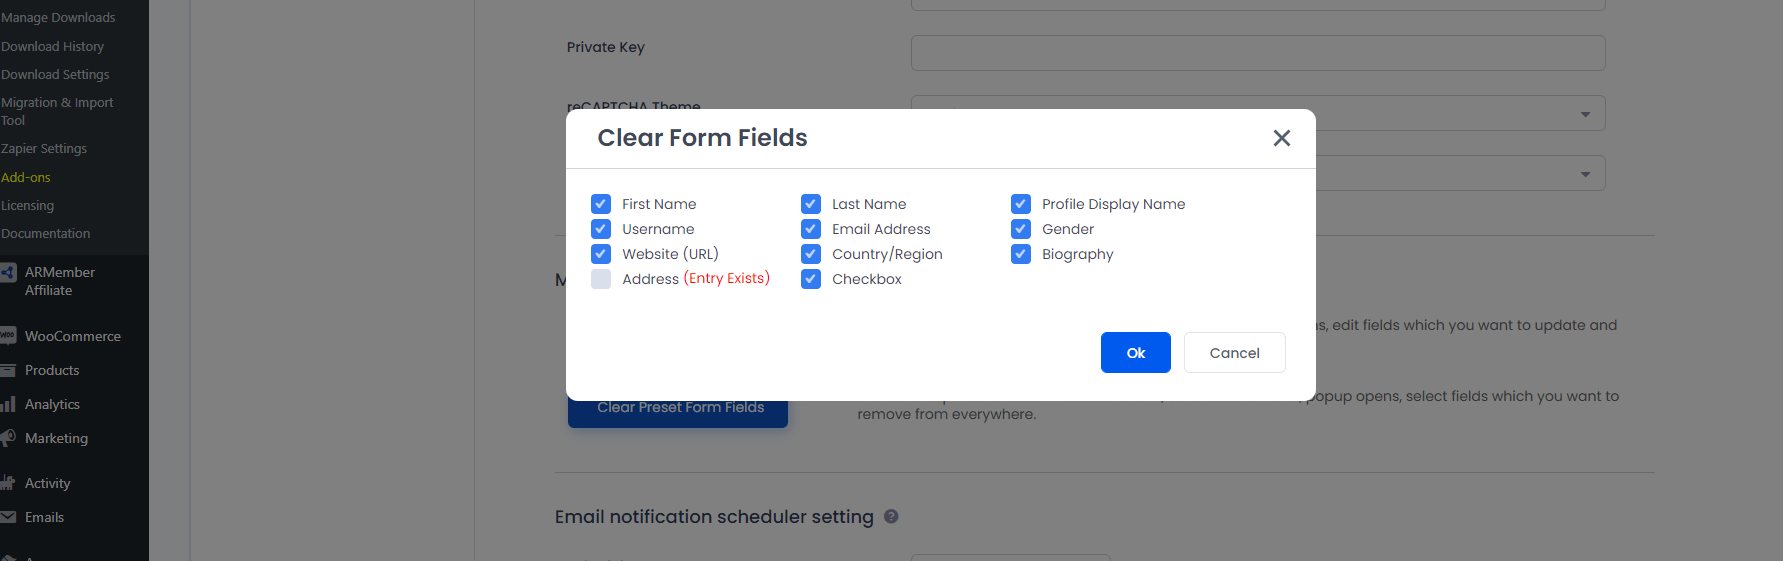Click the Products sidebar icon
The width and height of the screenshot is (1783, 561).
(8, 370)
